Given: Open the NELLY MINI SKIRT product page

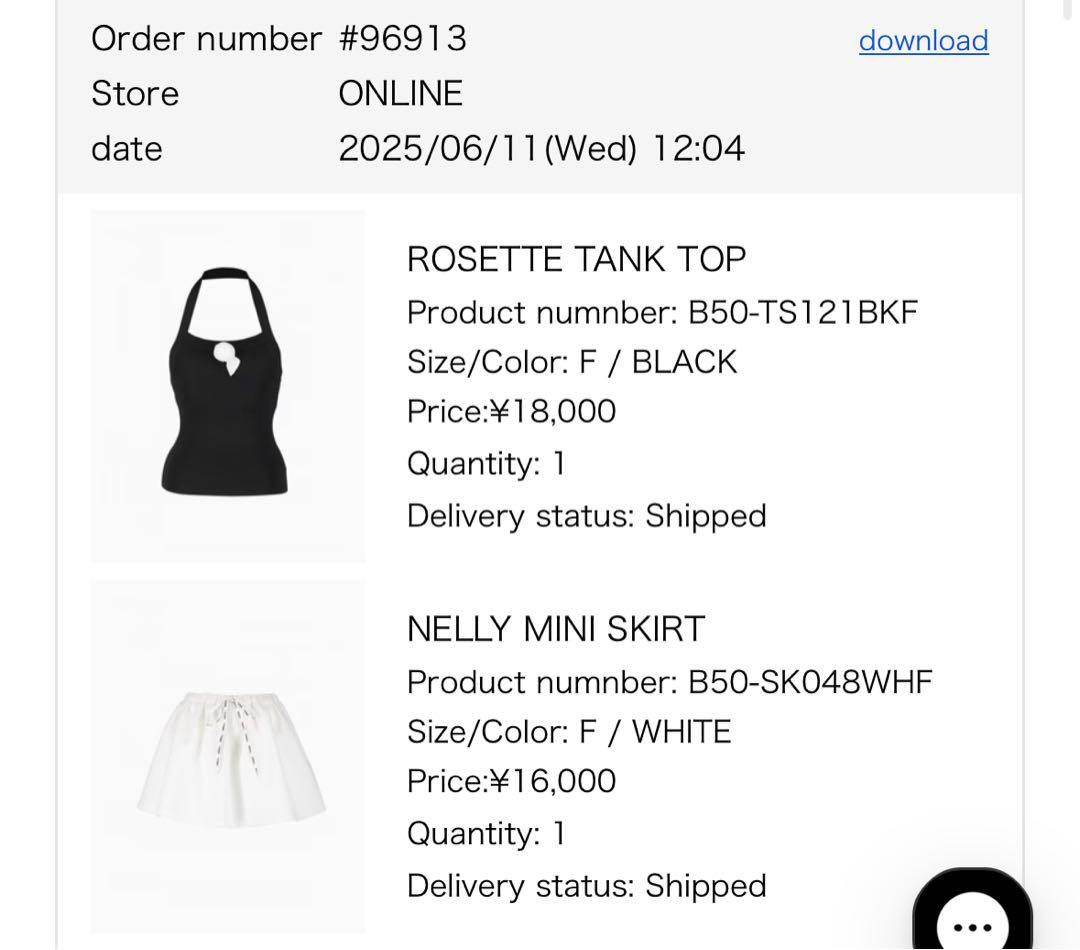Looking at the screenshot, I should pos(555,629).
